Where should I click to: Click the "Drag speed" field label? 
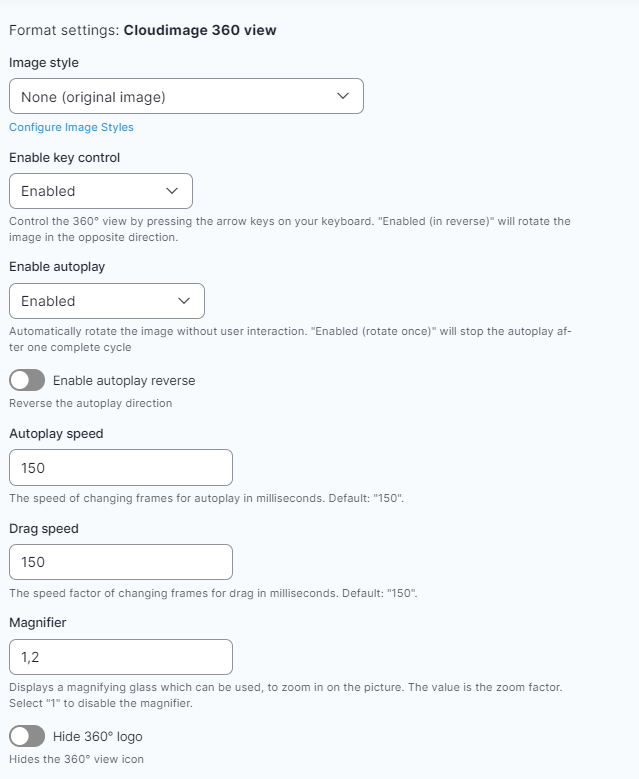pos(44,528)
